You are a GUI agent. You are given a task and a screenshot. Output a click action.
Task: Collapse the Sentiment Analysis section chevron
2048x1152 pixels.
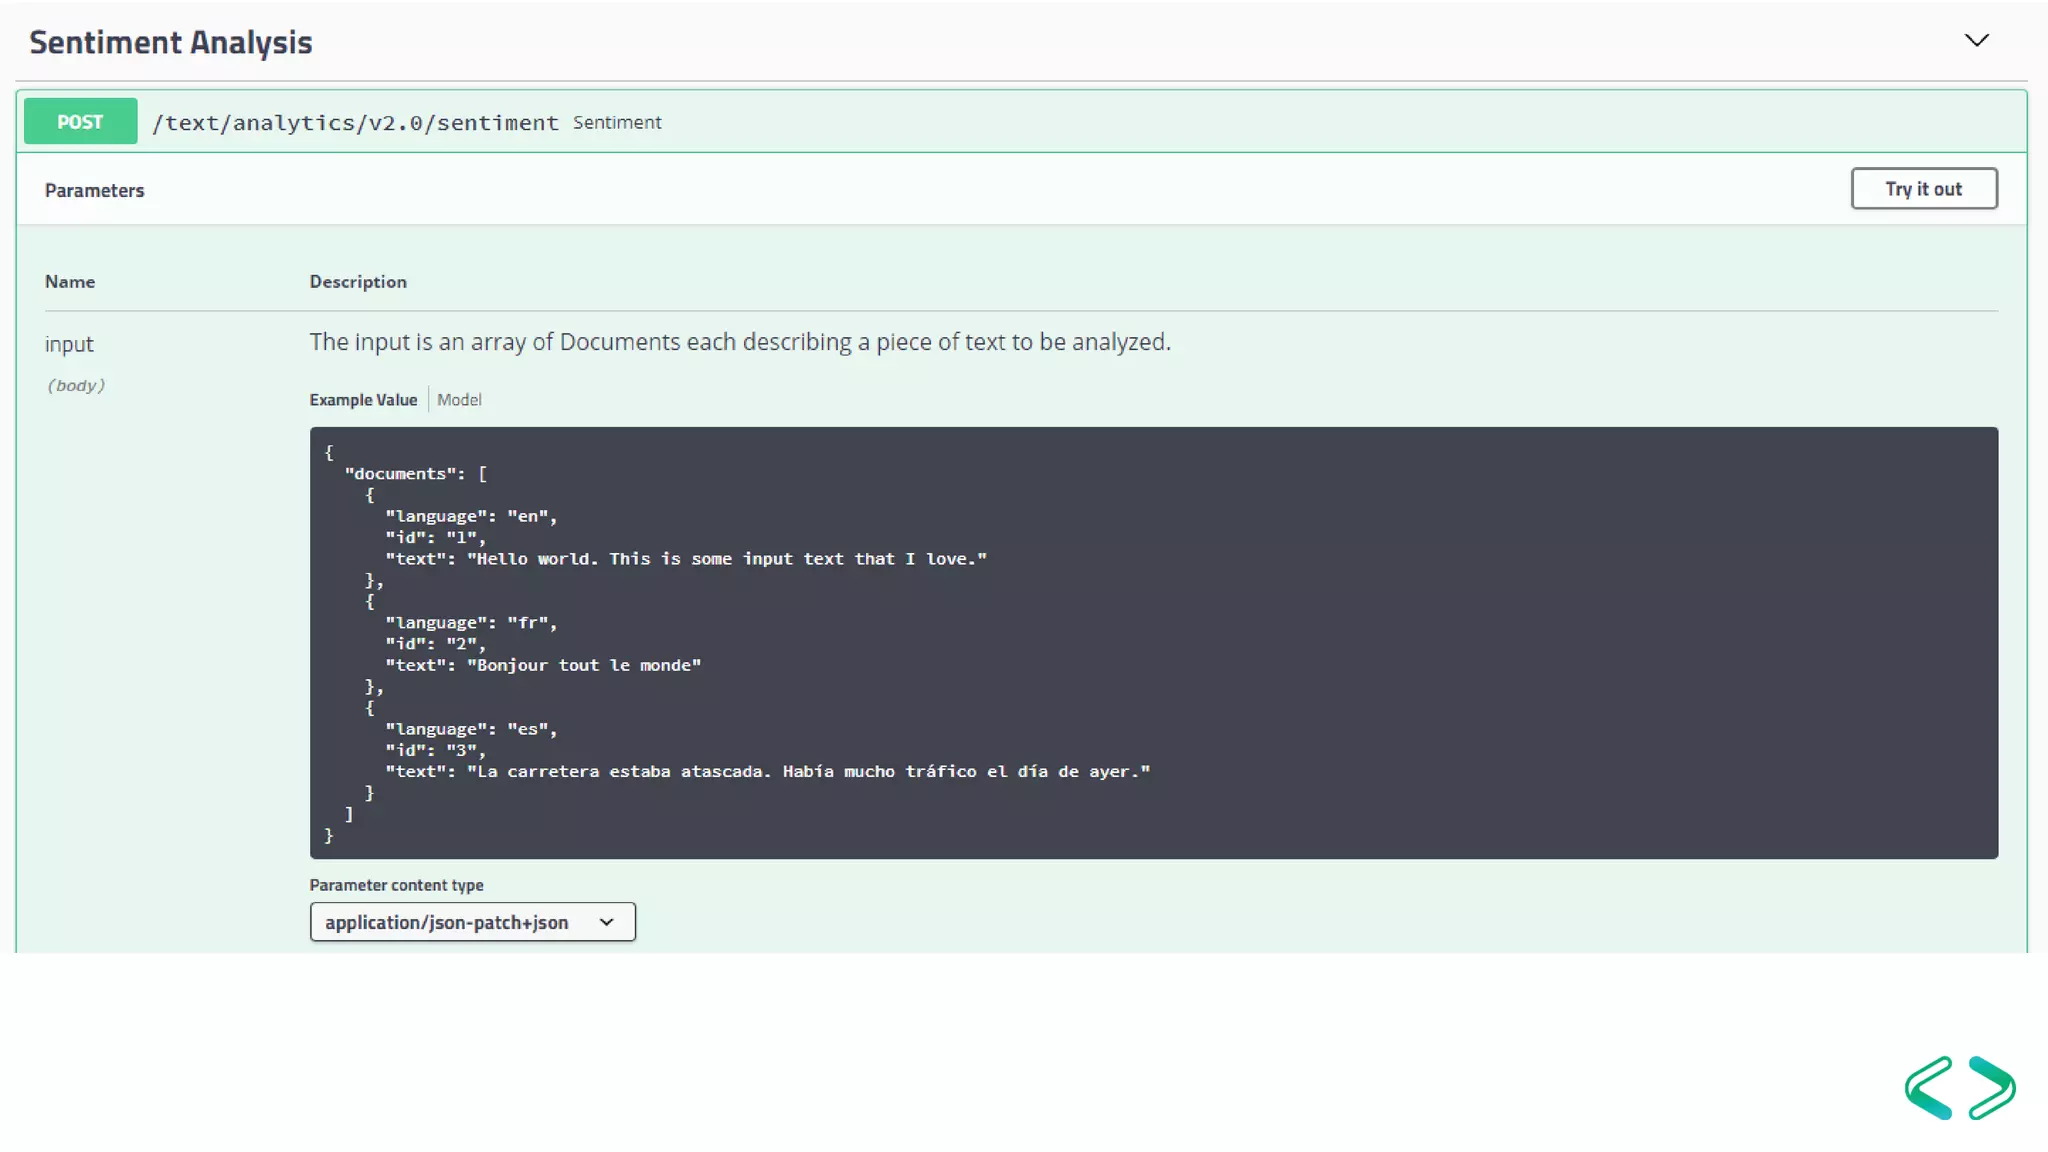point(1976,41)
